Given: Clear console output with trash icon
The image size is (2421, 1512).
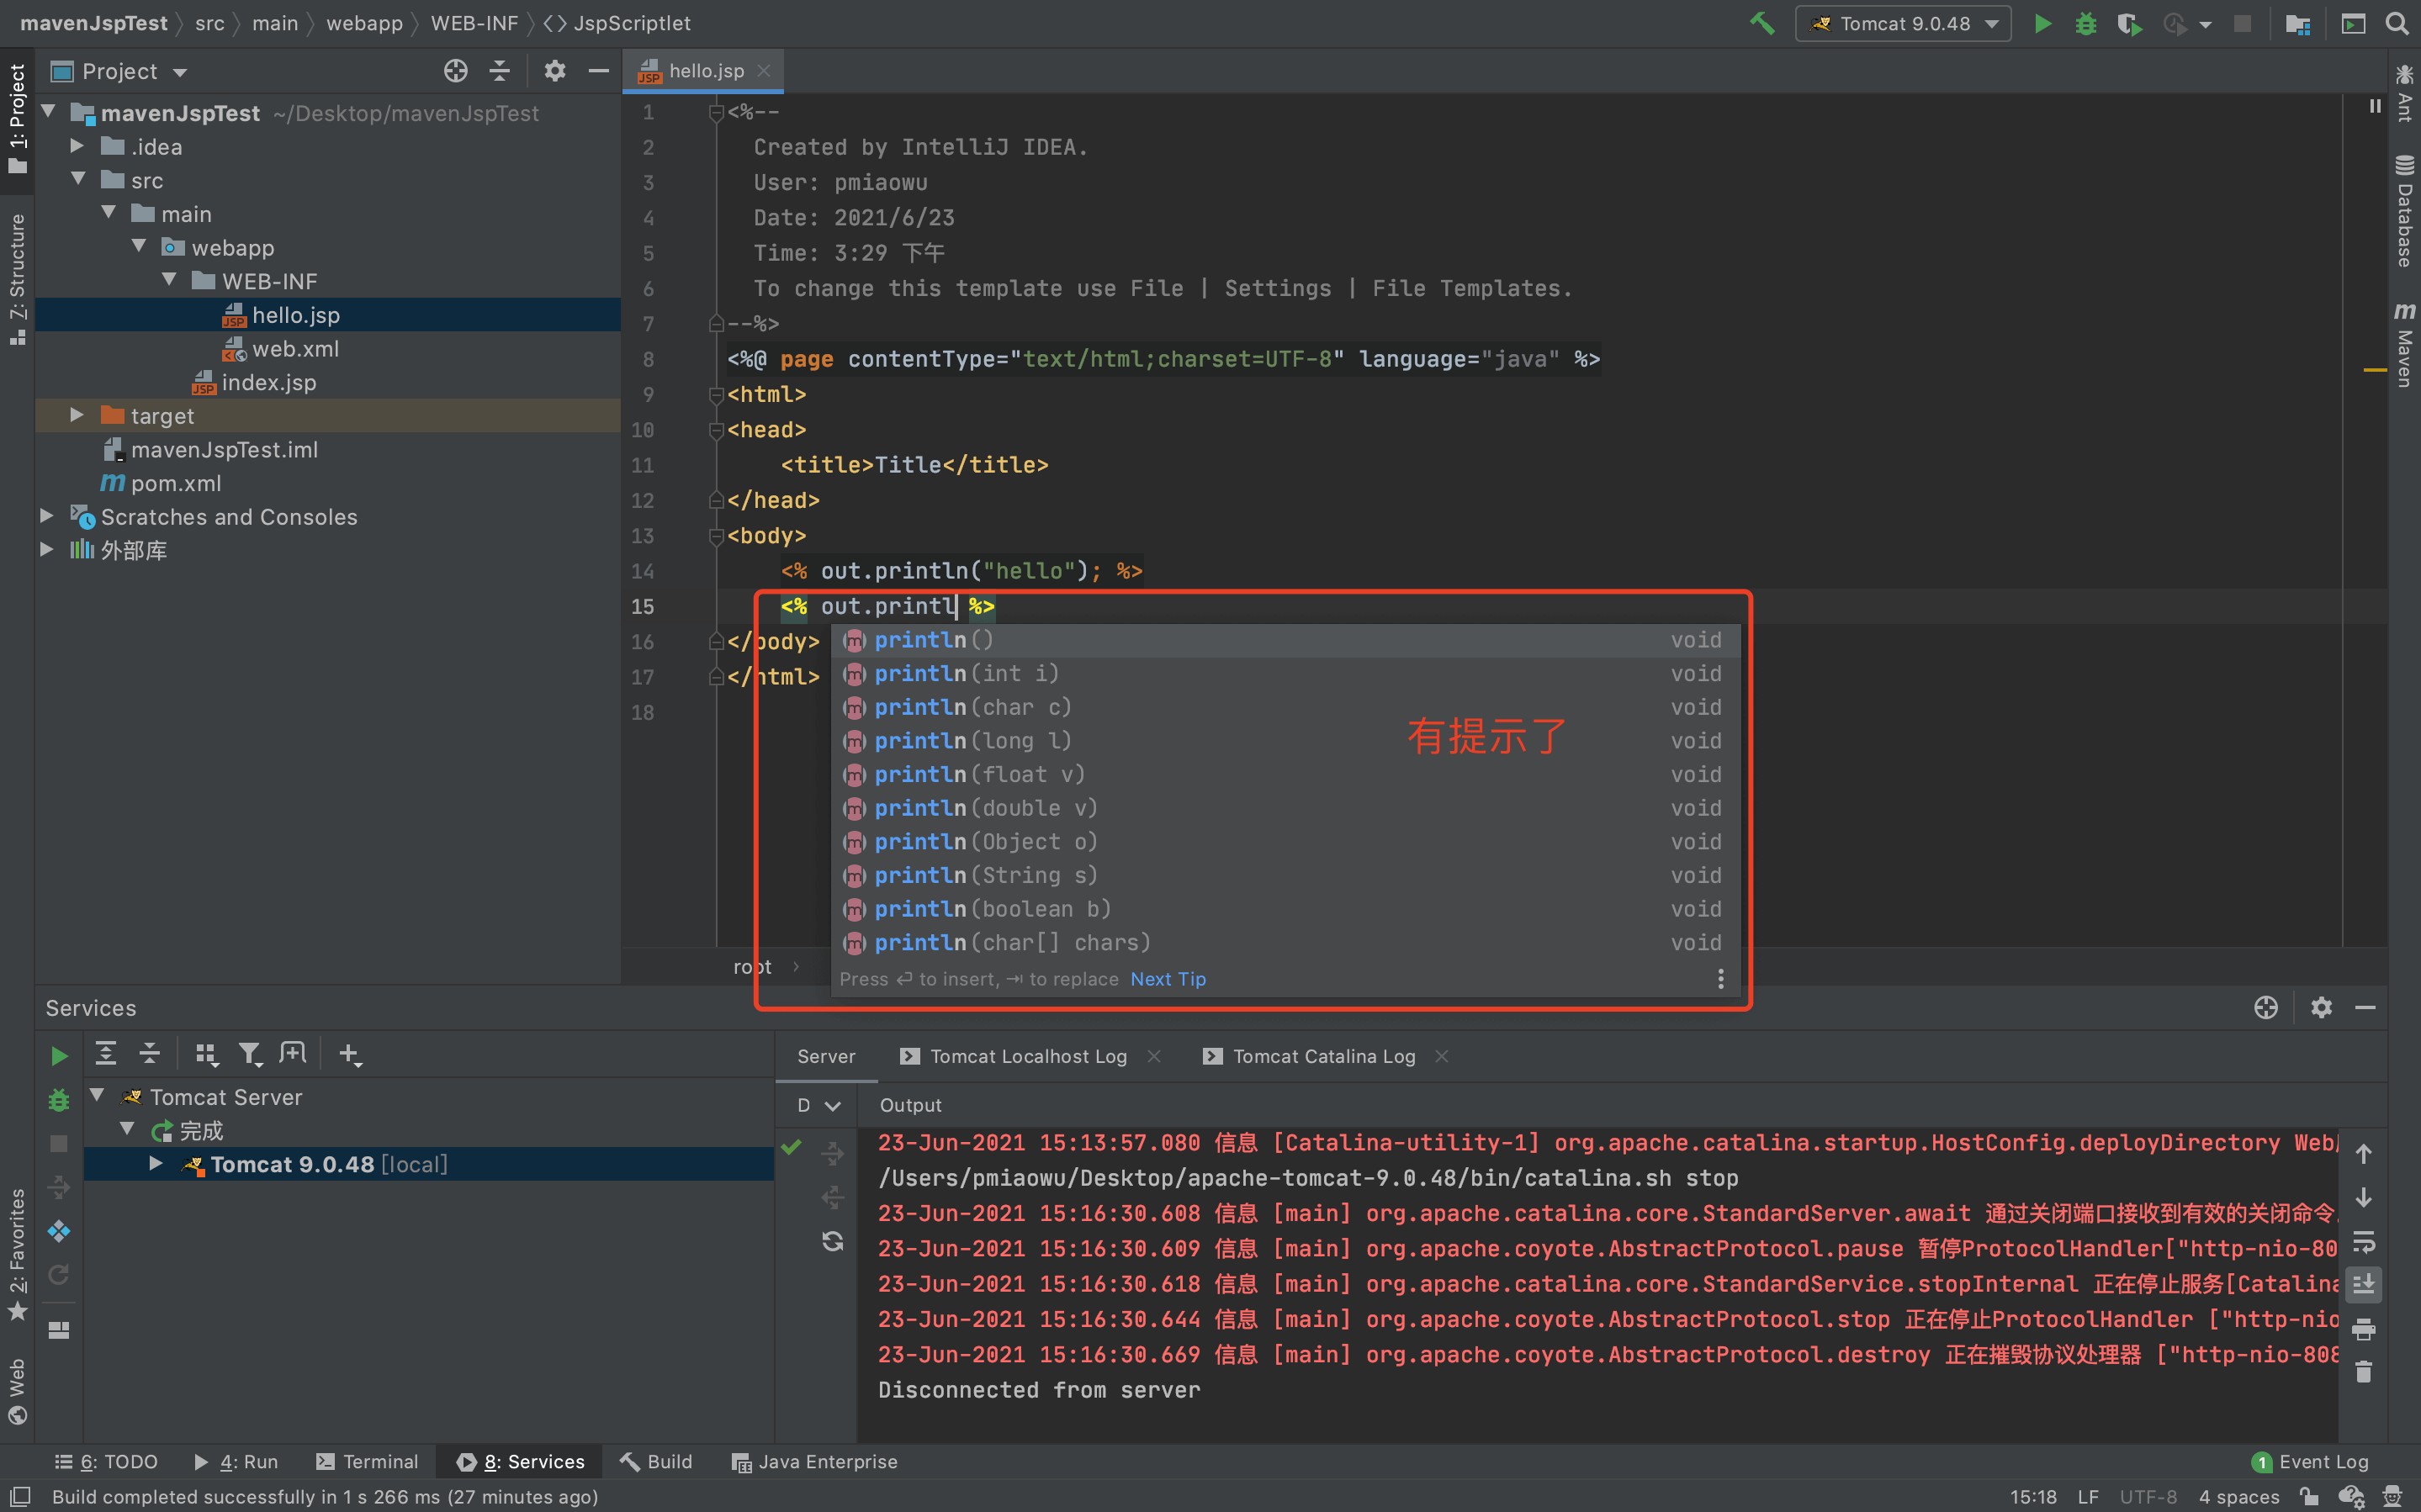Looking at the screenshot, I should tap(2363, 1372).
